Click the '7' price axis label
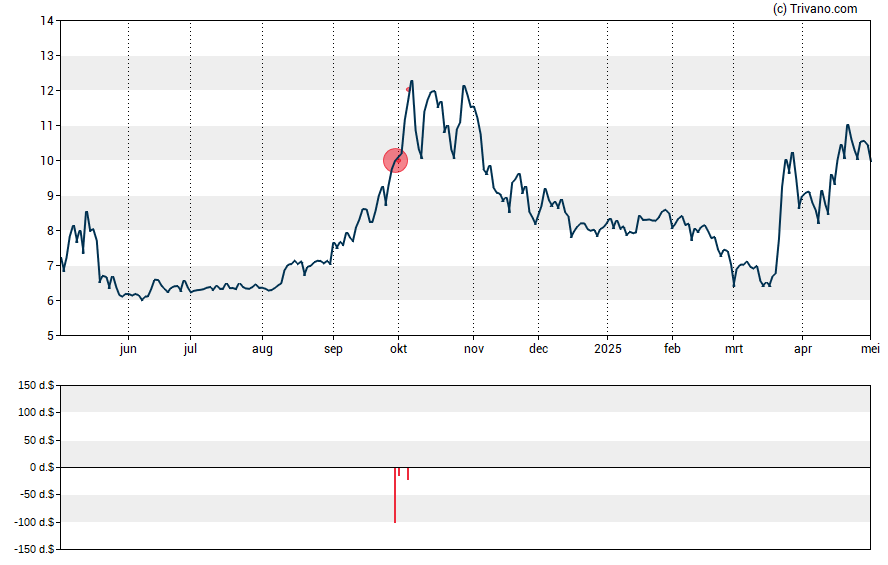The width and height of the screenshot is (888, 565). (50, 266)
